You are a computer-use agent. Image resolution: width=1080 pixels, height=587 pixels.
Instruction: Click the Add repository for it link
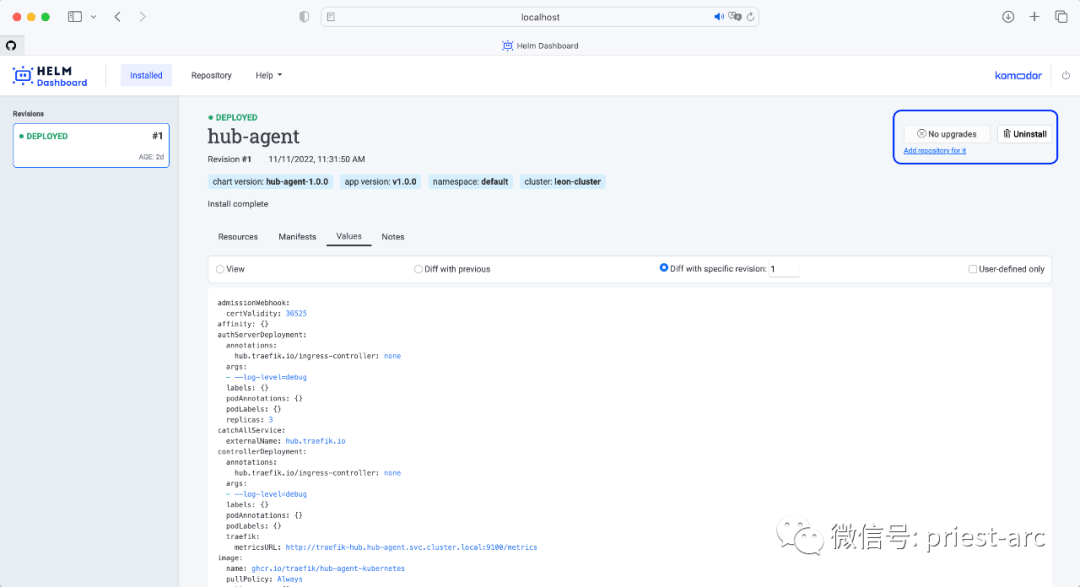(x=935, y=151)
